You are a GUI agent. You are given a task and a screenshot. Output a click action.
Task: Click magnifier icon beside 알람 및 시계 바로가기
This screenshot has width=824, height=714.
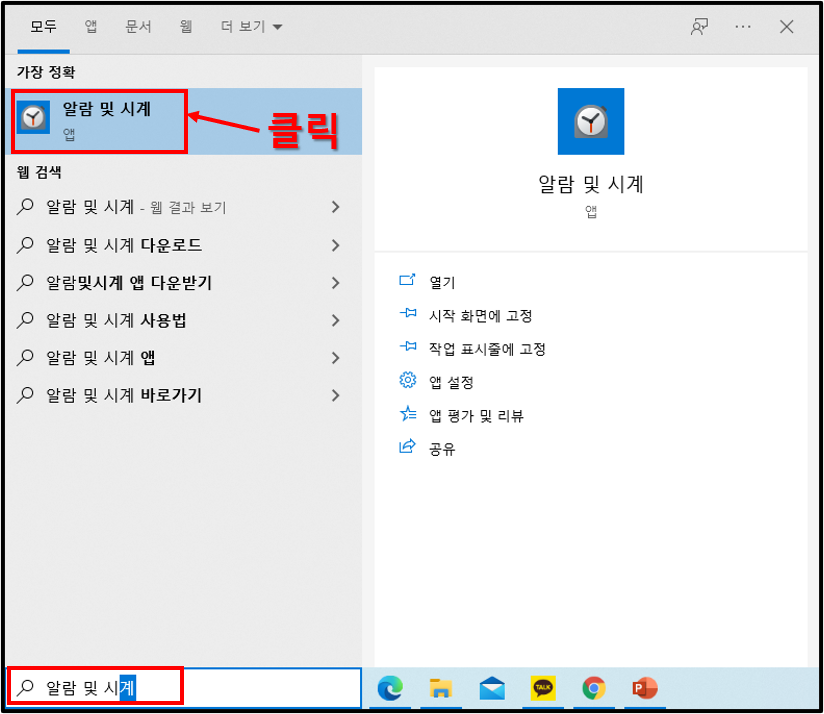click(x=25, y=395)
